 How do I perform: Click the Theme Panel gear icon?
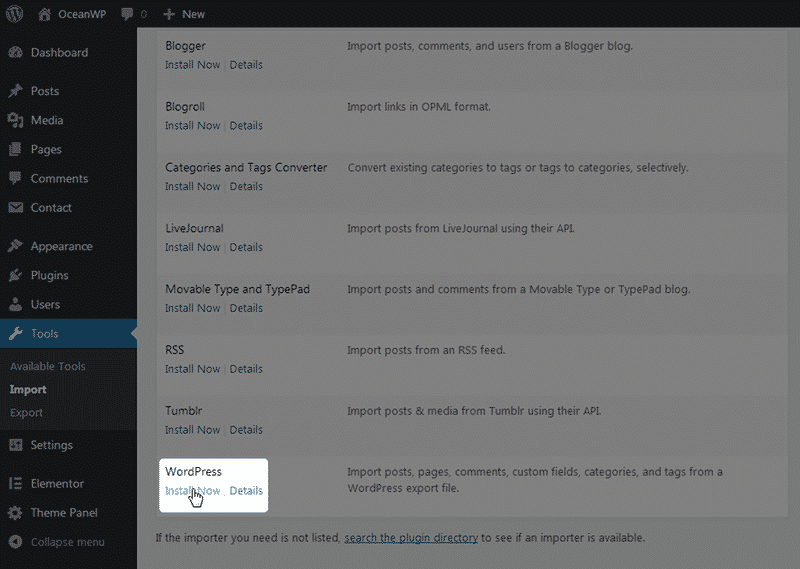click(15, 512)
